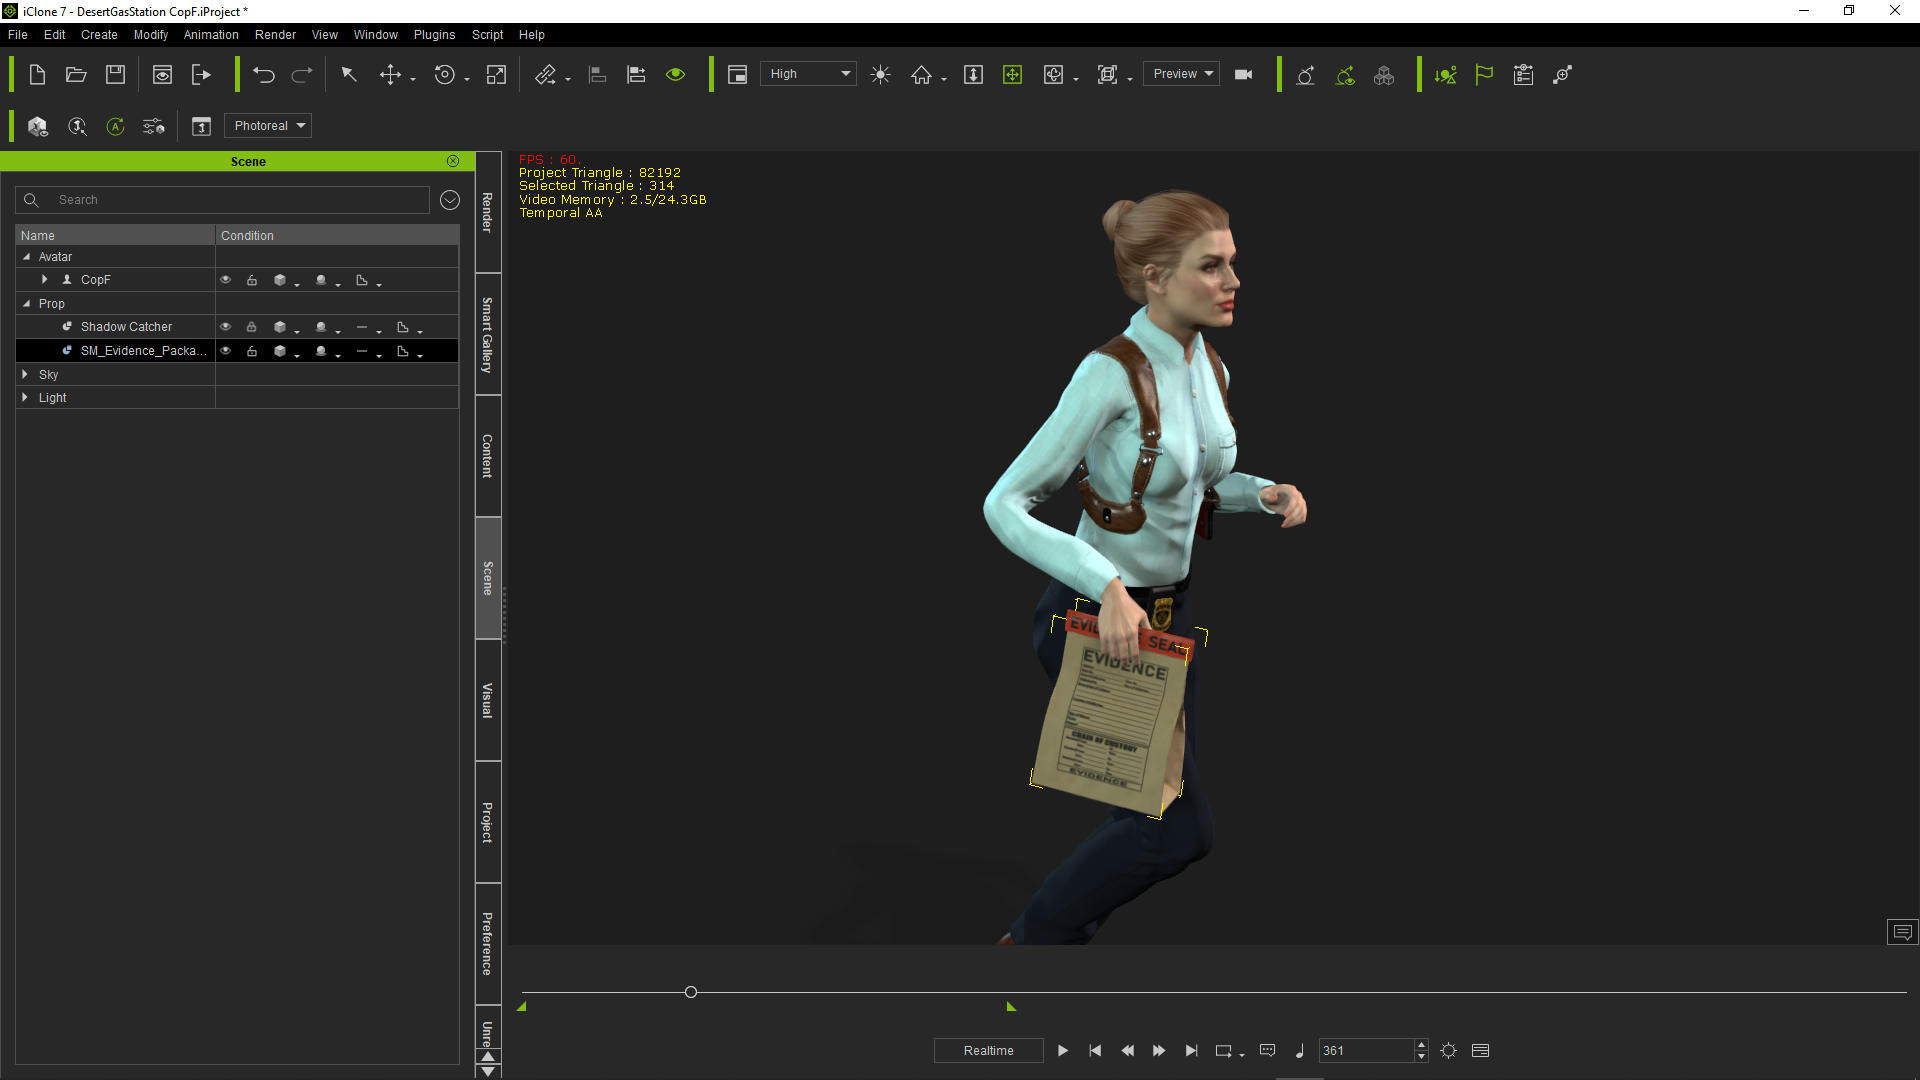Click the Export arrow icon in the toolbar
Viewport: 1920px width, 1080px height.
click(x=201, y=75)
